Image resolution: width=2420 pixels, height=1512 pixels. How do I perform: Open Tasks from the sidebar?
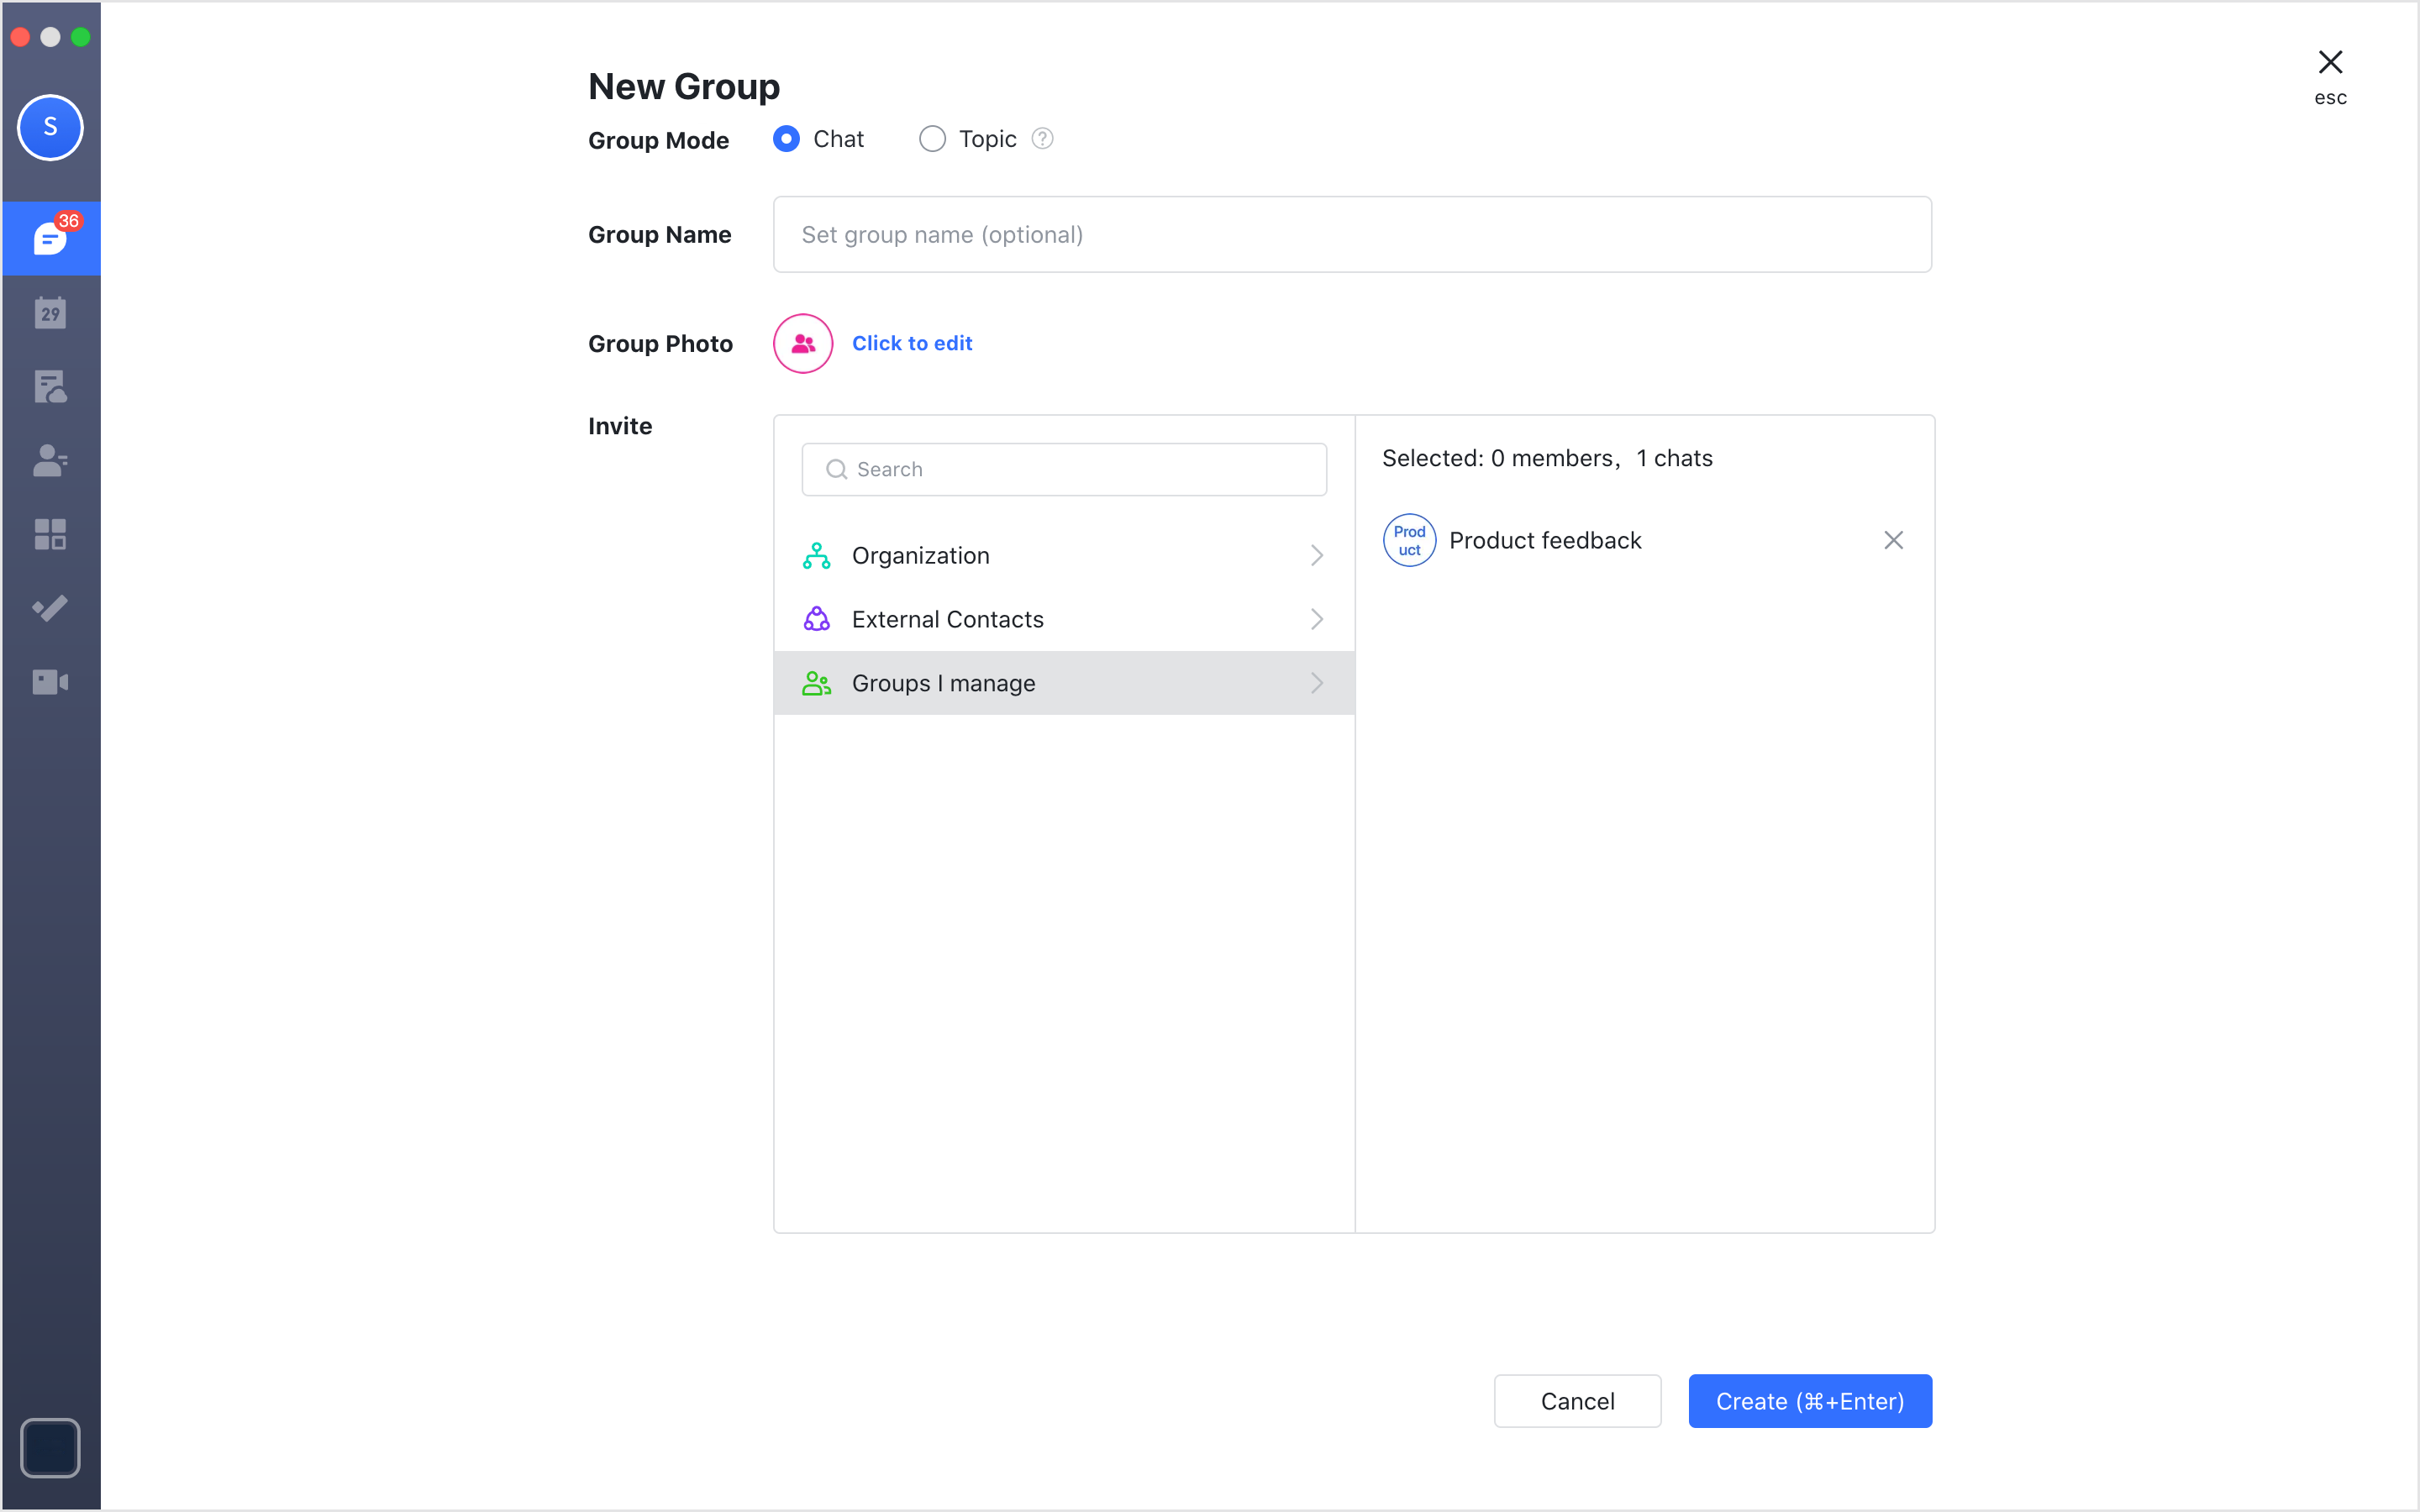tap(51, 608)
